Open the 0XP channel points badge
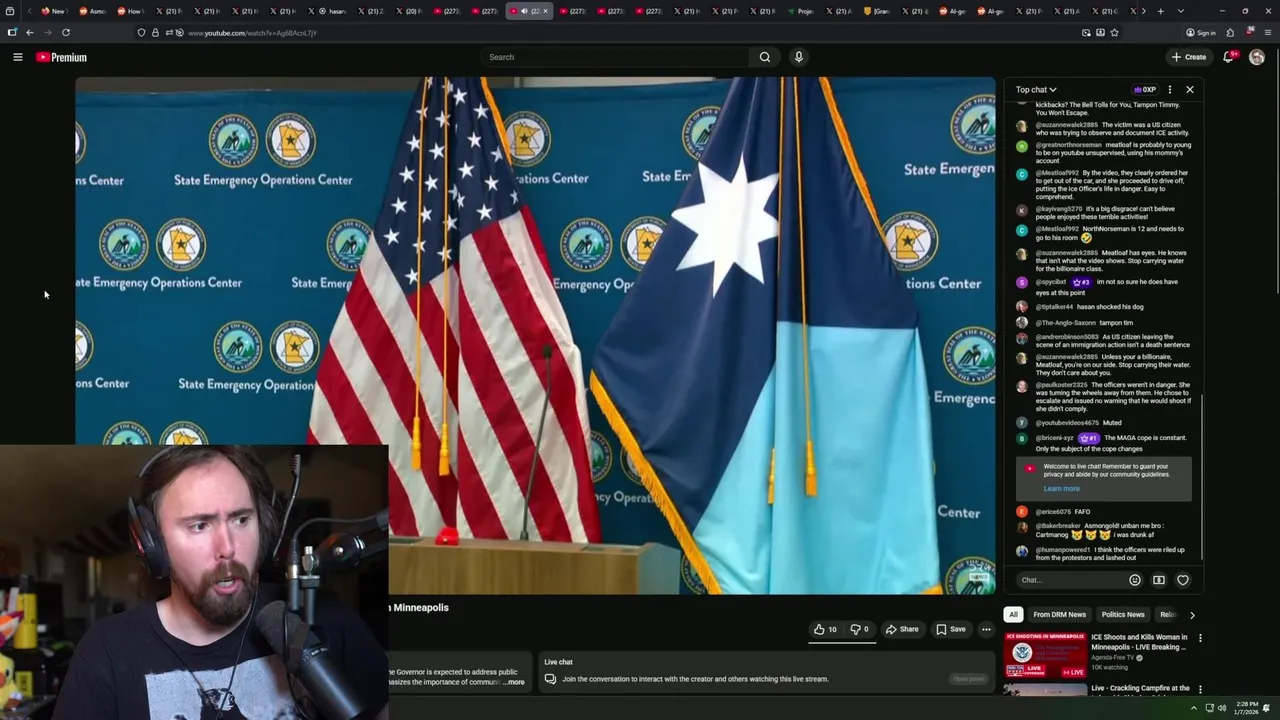 (x=1145, y=90)
